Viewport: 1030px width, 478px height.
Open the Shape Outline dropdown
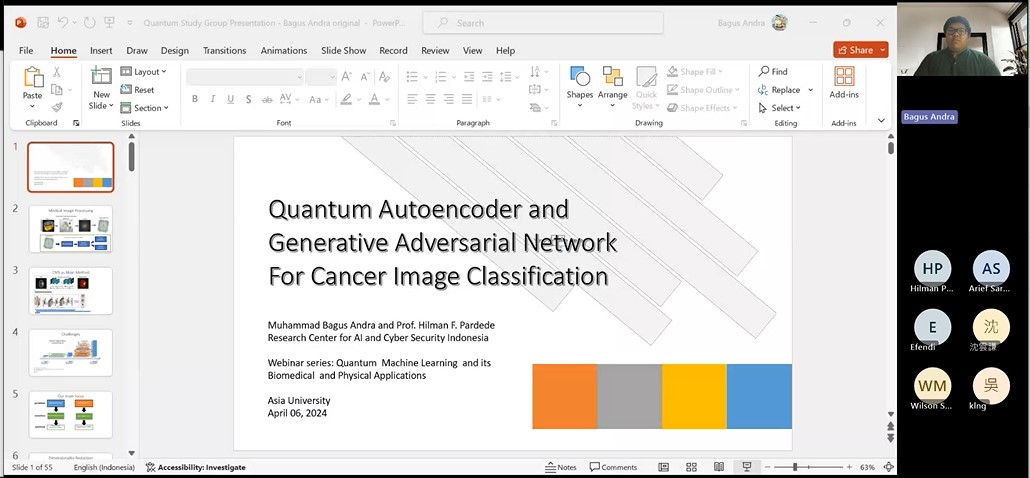[x=703, y=90]
